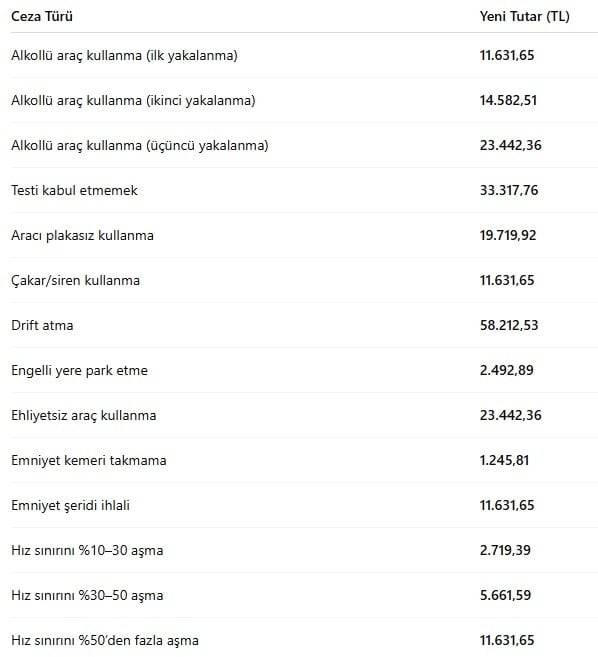The height and width of the screenshot is (657, 598).
Task: Click the Hız sınırını %50'den fazla aşma label
Action: [105, 641]
